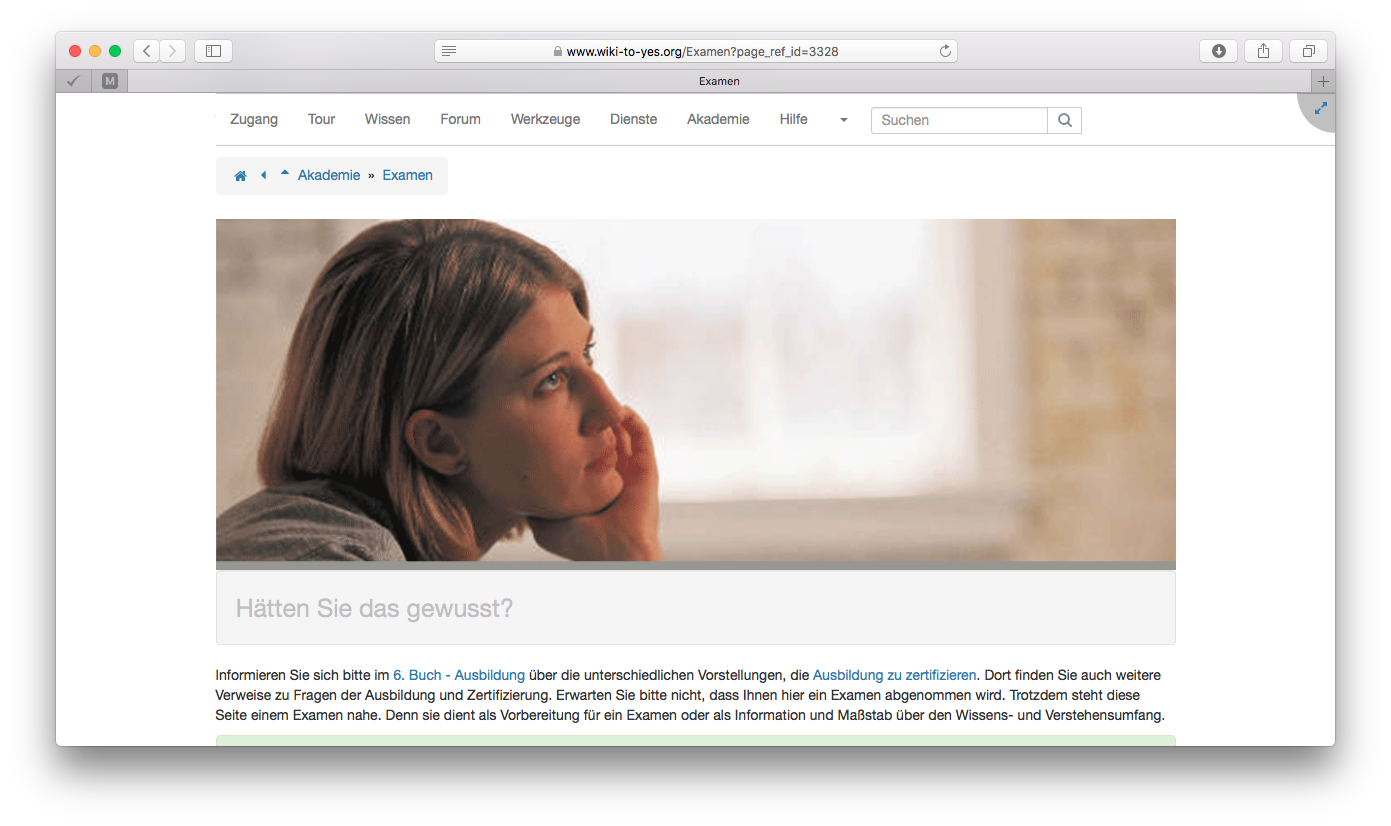Click the reload page icon
This screenshot has width=1391, height=826.
[944, 51]
